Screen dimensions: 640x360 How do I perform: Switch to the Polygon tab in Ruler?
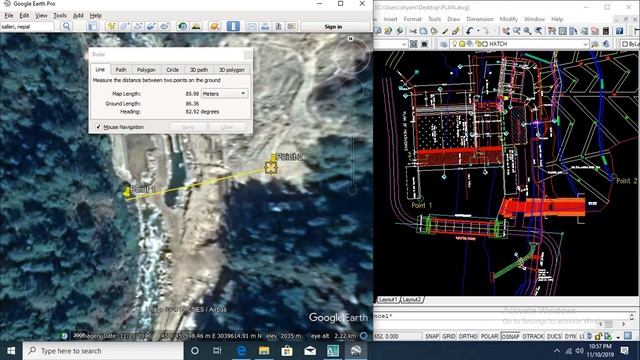click(146, 70)
